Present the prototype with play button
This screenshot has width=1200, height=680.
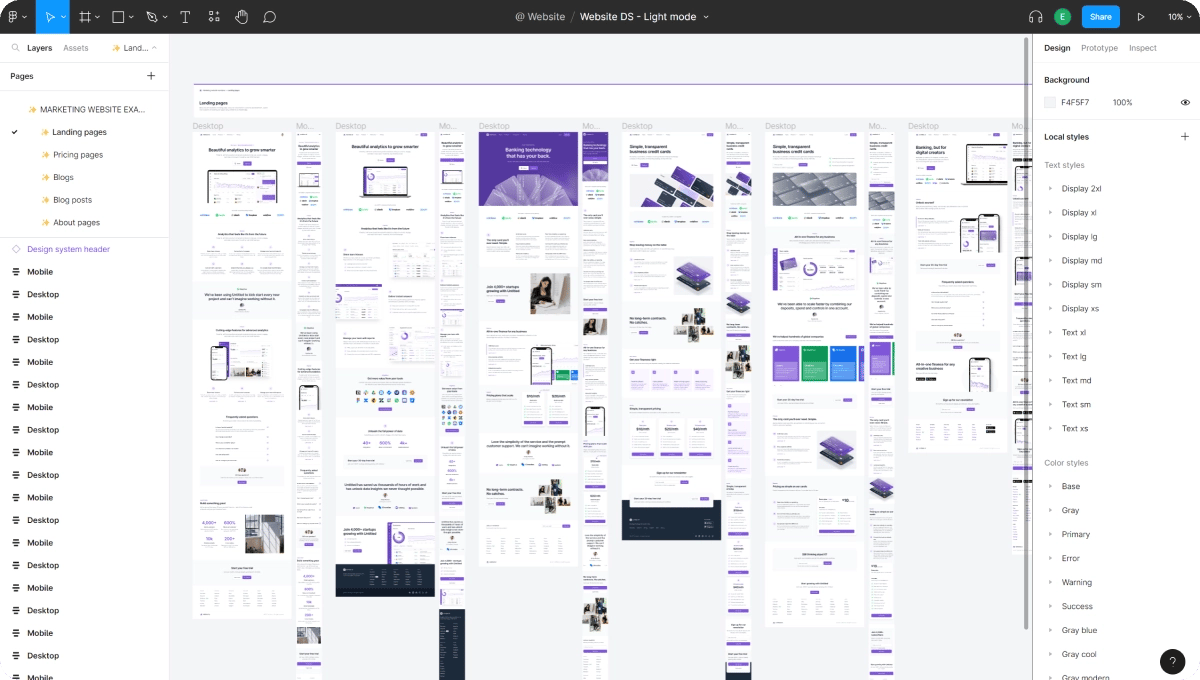coord(1141,17)
